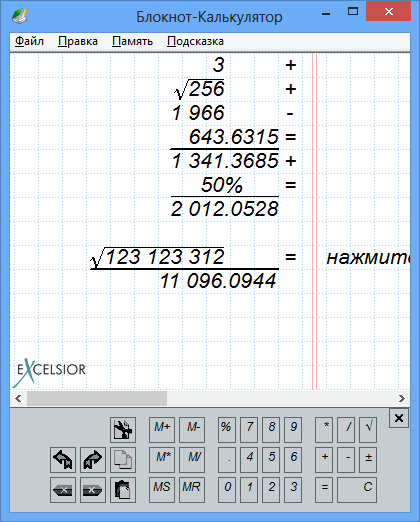Viewport: 420px width, 522px height.
Task: Click digit 5 key
Action: [271, 460]
